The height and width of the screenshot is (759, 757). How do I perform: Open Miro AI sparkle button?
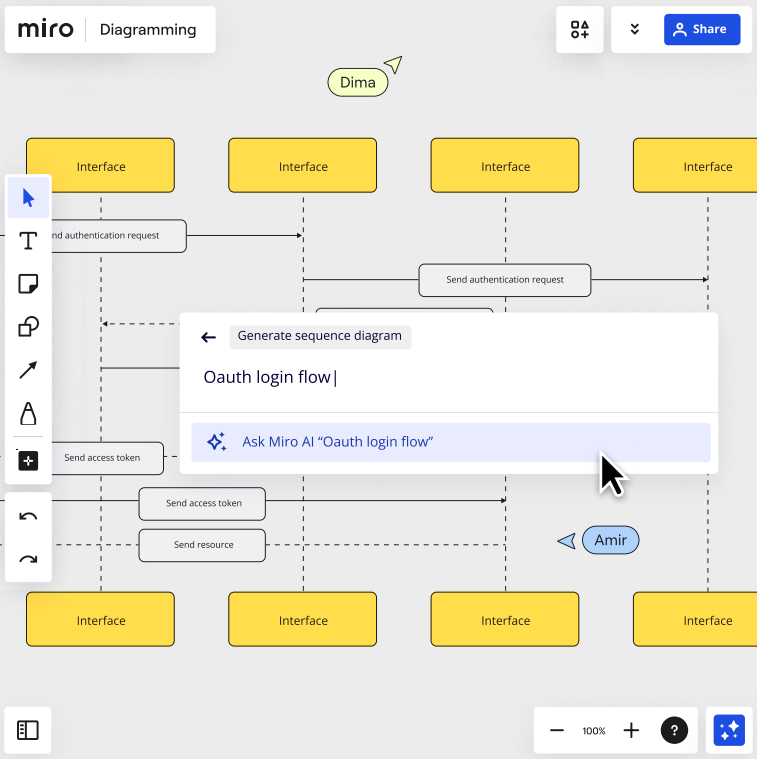point(729,730)
